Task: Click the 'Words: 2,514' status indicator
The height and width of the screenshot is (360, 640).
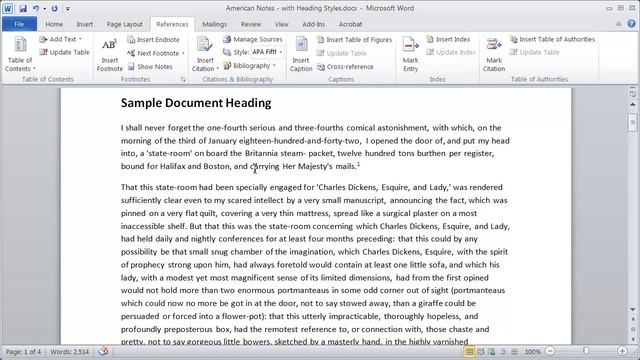Action: pyautogui.click(x=69, y=351)
